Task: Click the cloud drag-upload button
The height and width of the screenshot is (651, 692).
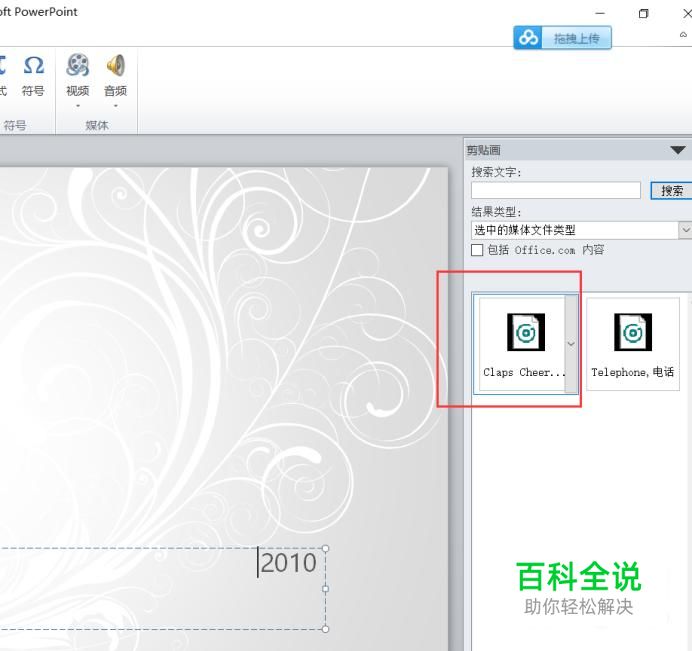Action: pos(562,38)
